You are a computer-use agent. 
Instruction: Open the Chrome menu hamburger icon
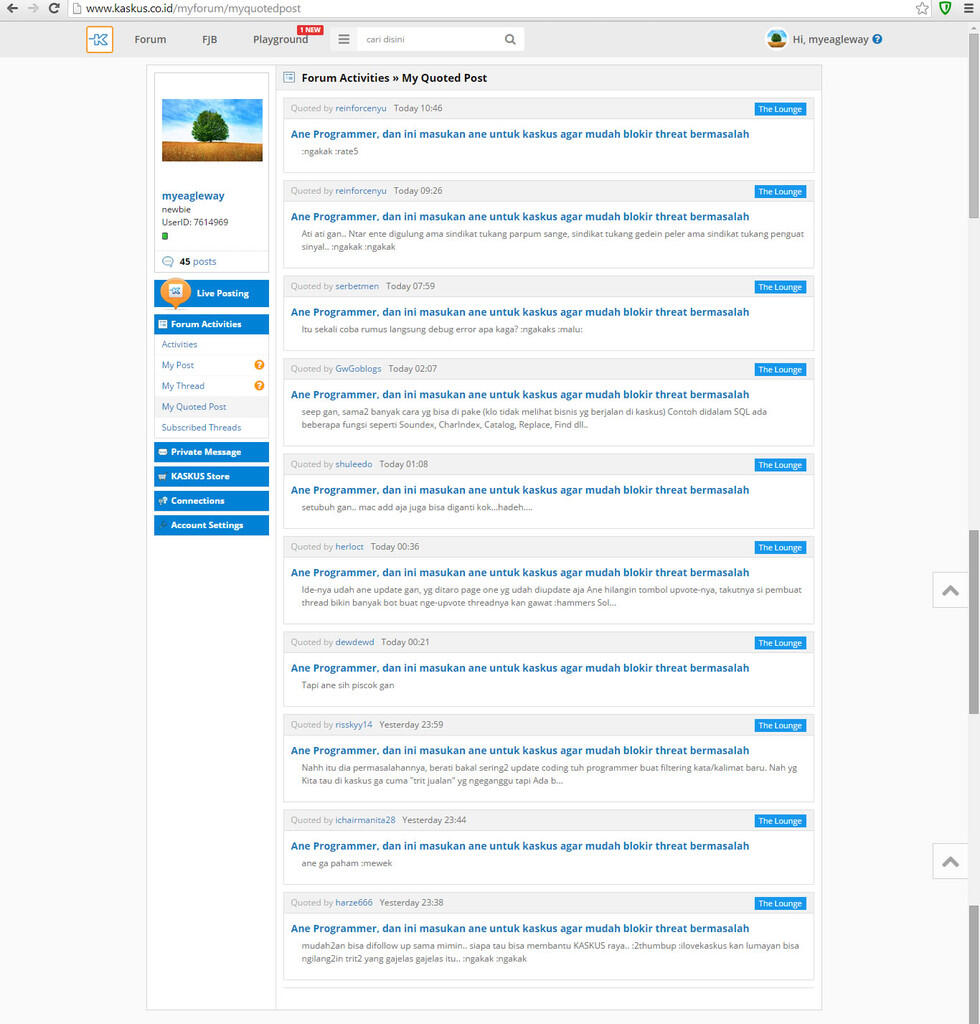968,8
